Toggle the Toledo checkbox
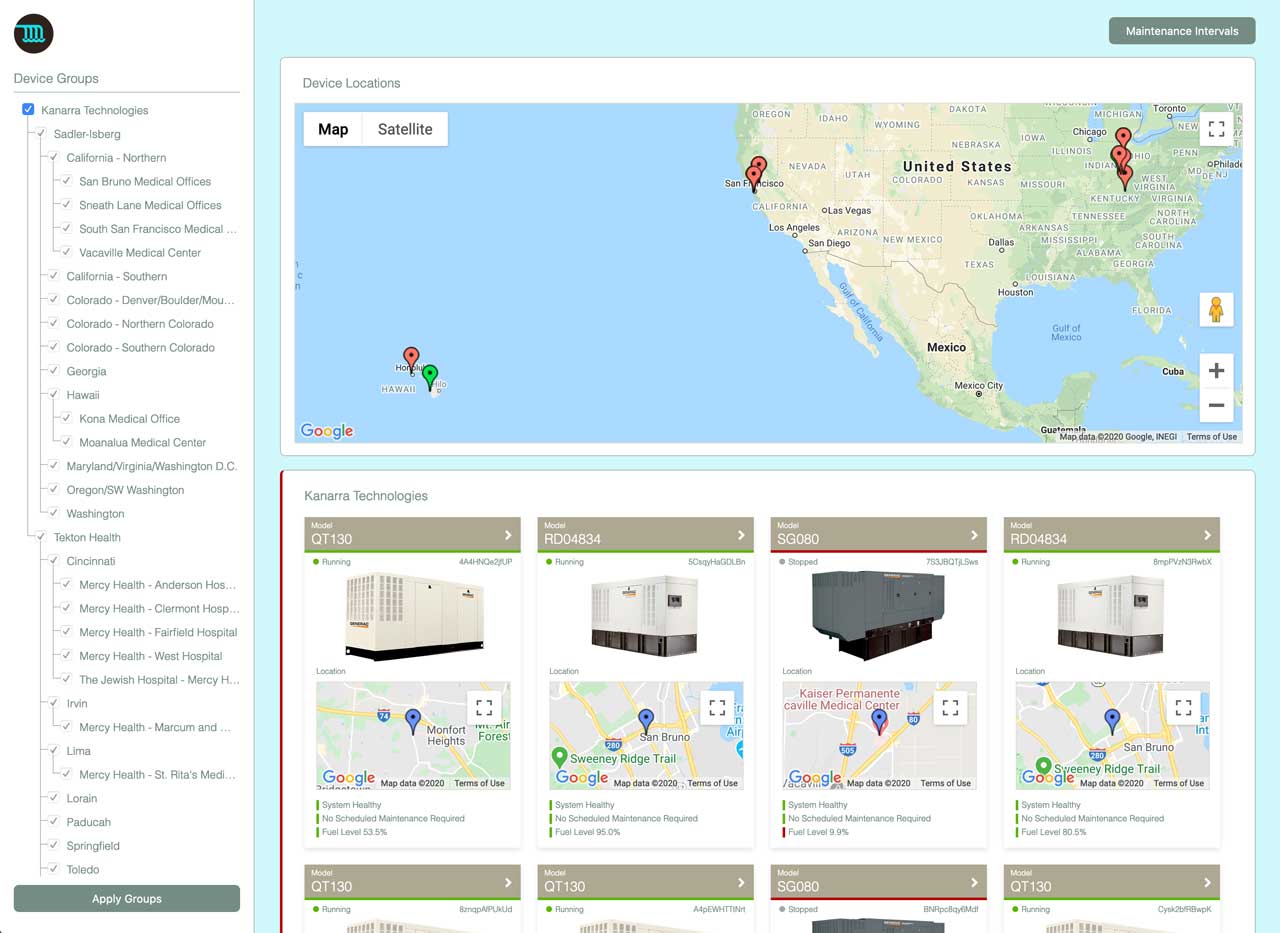The height and width of the screenshot is (933, 1280). pyautogui.click(x=54, y=869)
